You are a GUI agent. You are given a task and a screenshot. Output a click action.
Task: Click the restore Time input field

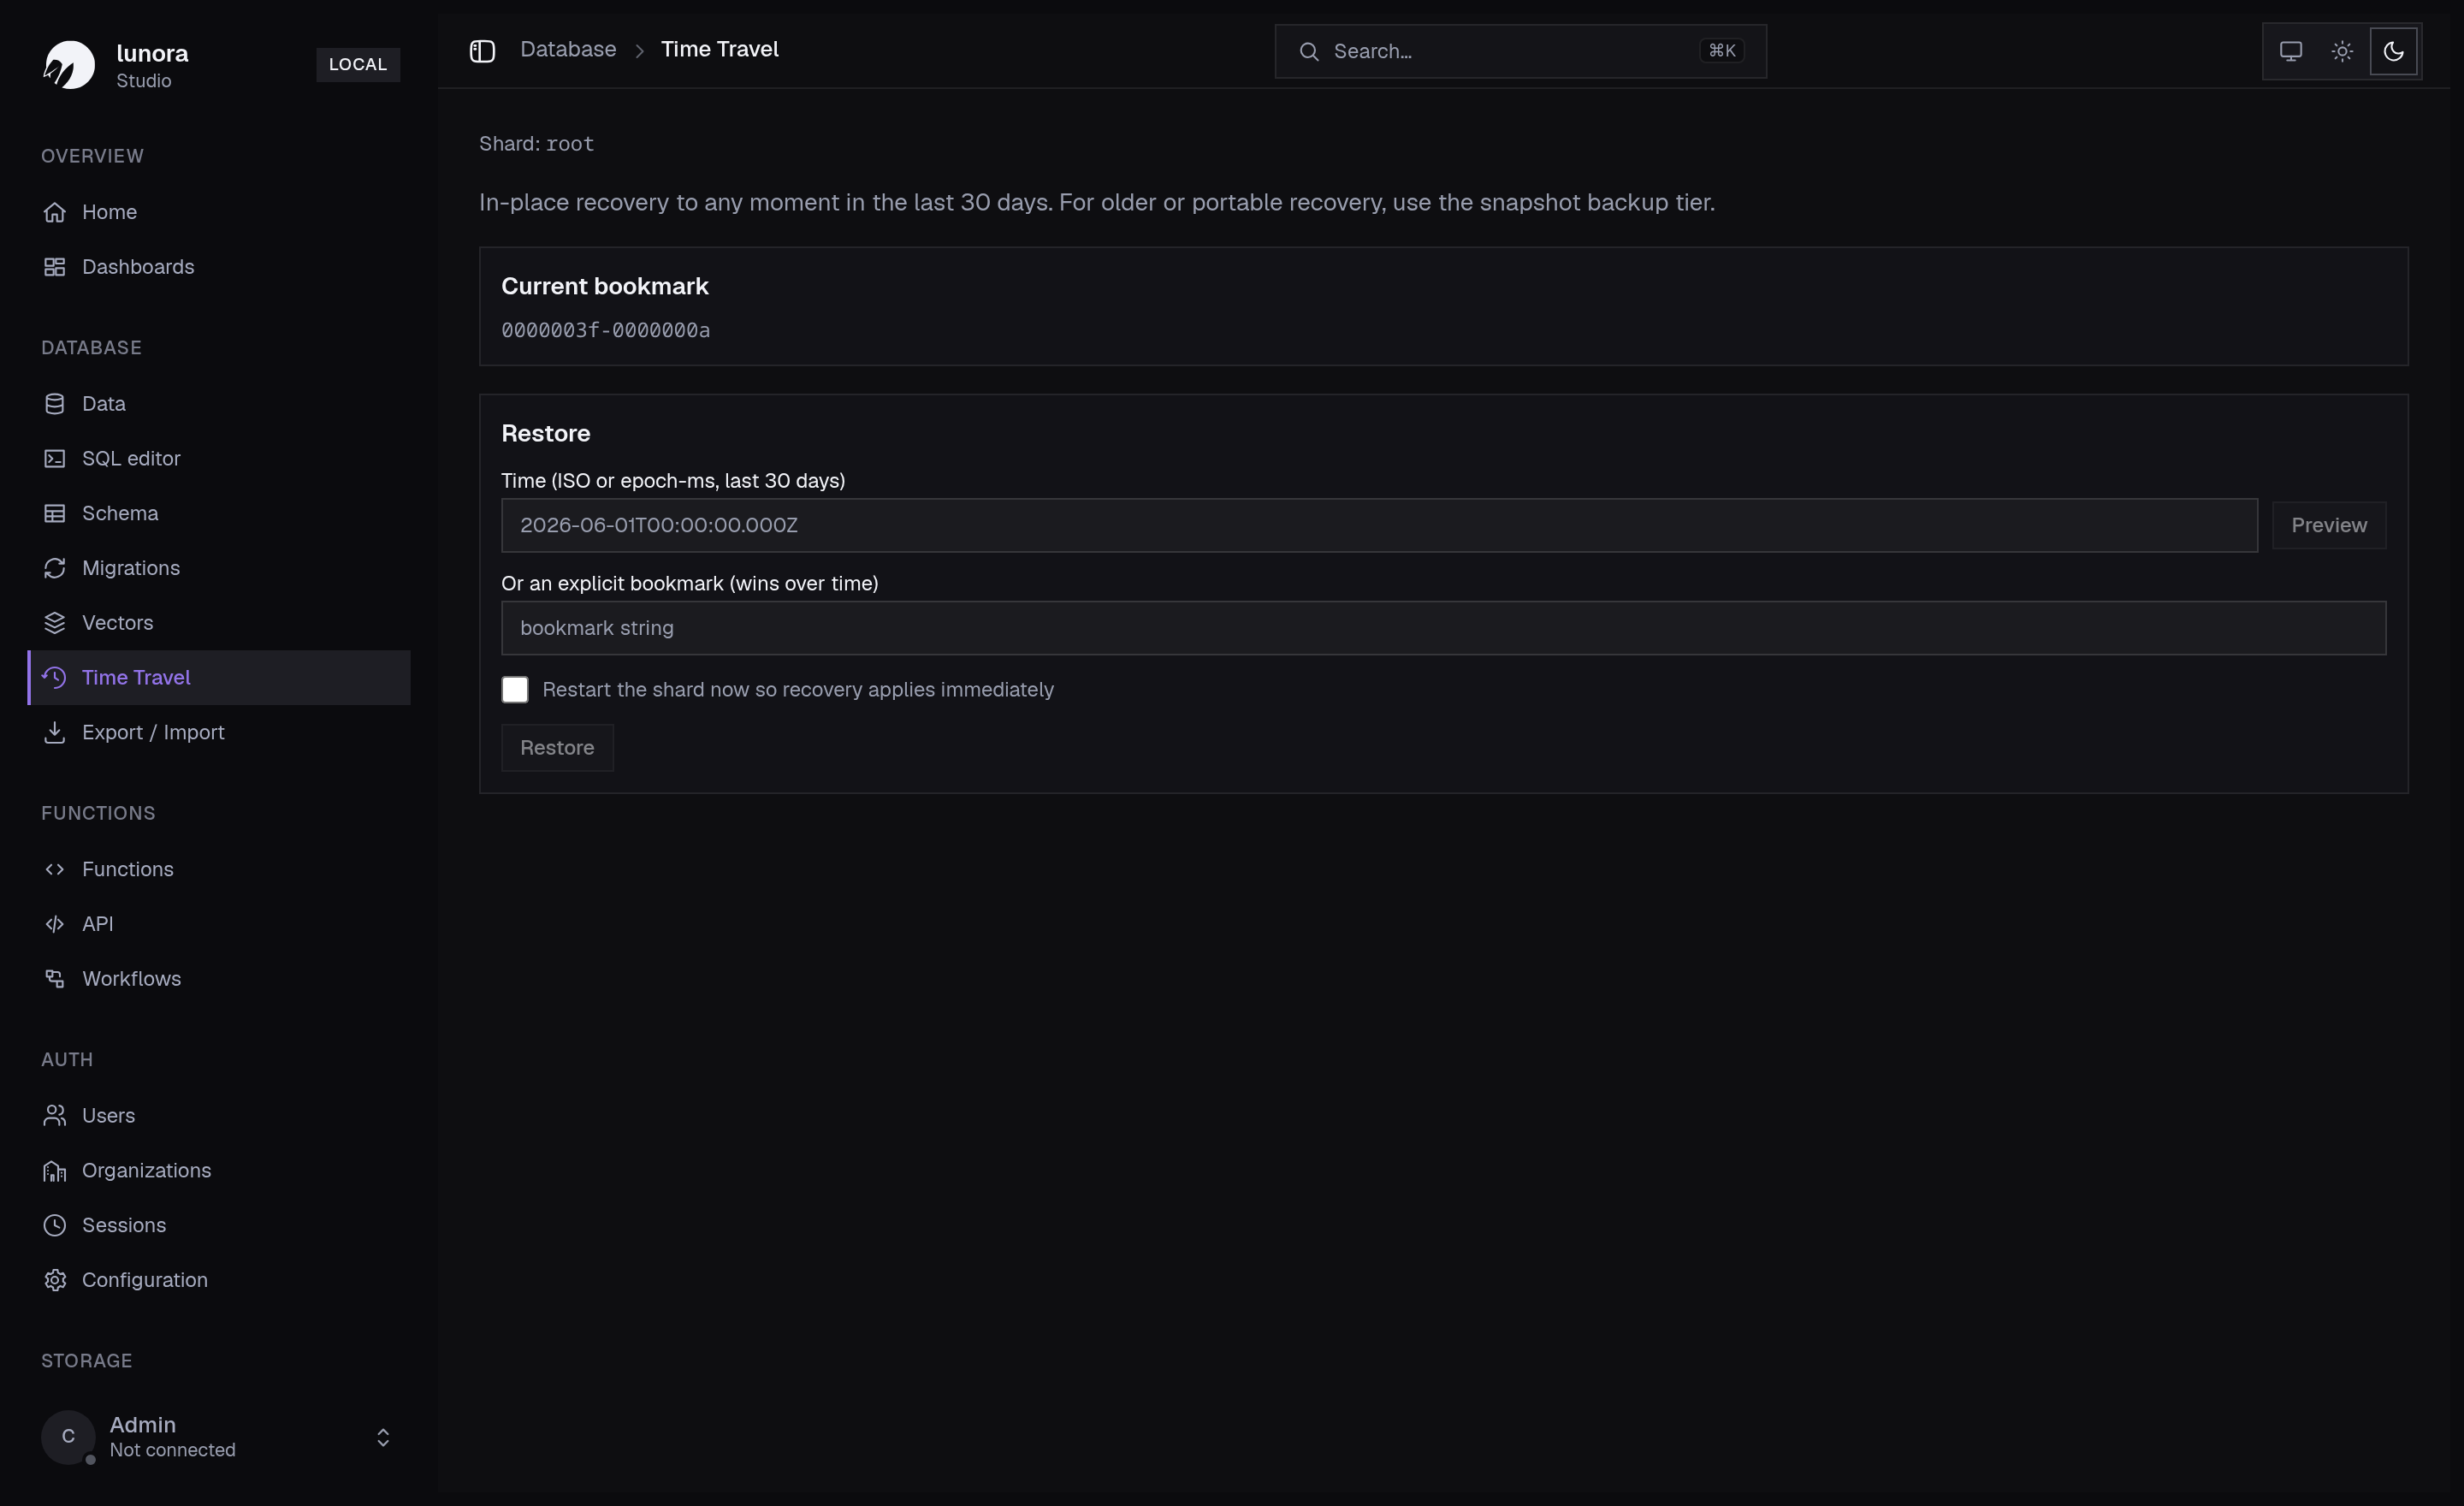click(x=1379, y=525)
